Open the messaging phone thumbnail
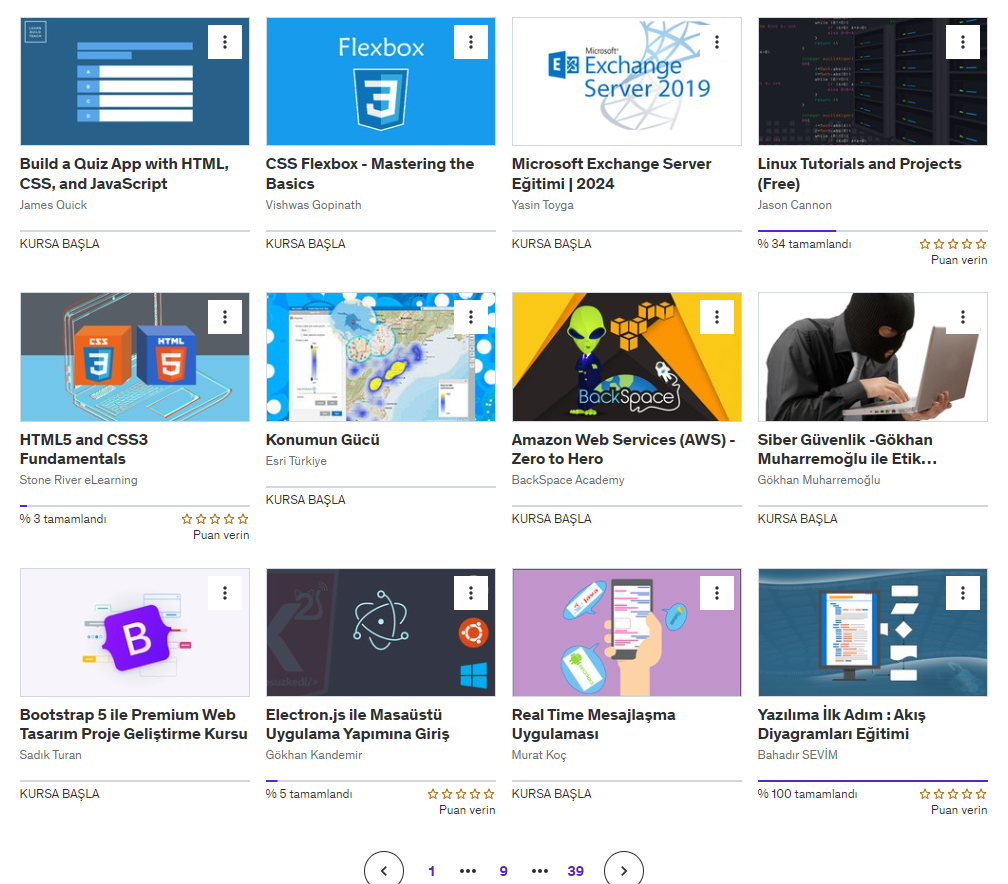The width and height of the screenshot is (1008, 884). coord(627,633)
